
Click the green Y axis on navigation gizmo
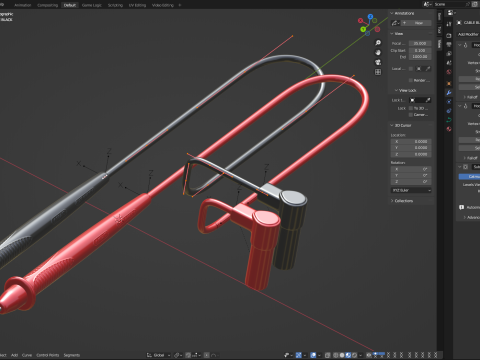(x=363, y=29)
